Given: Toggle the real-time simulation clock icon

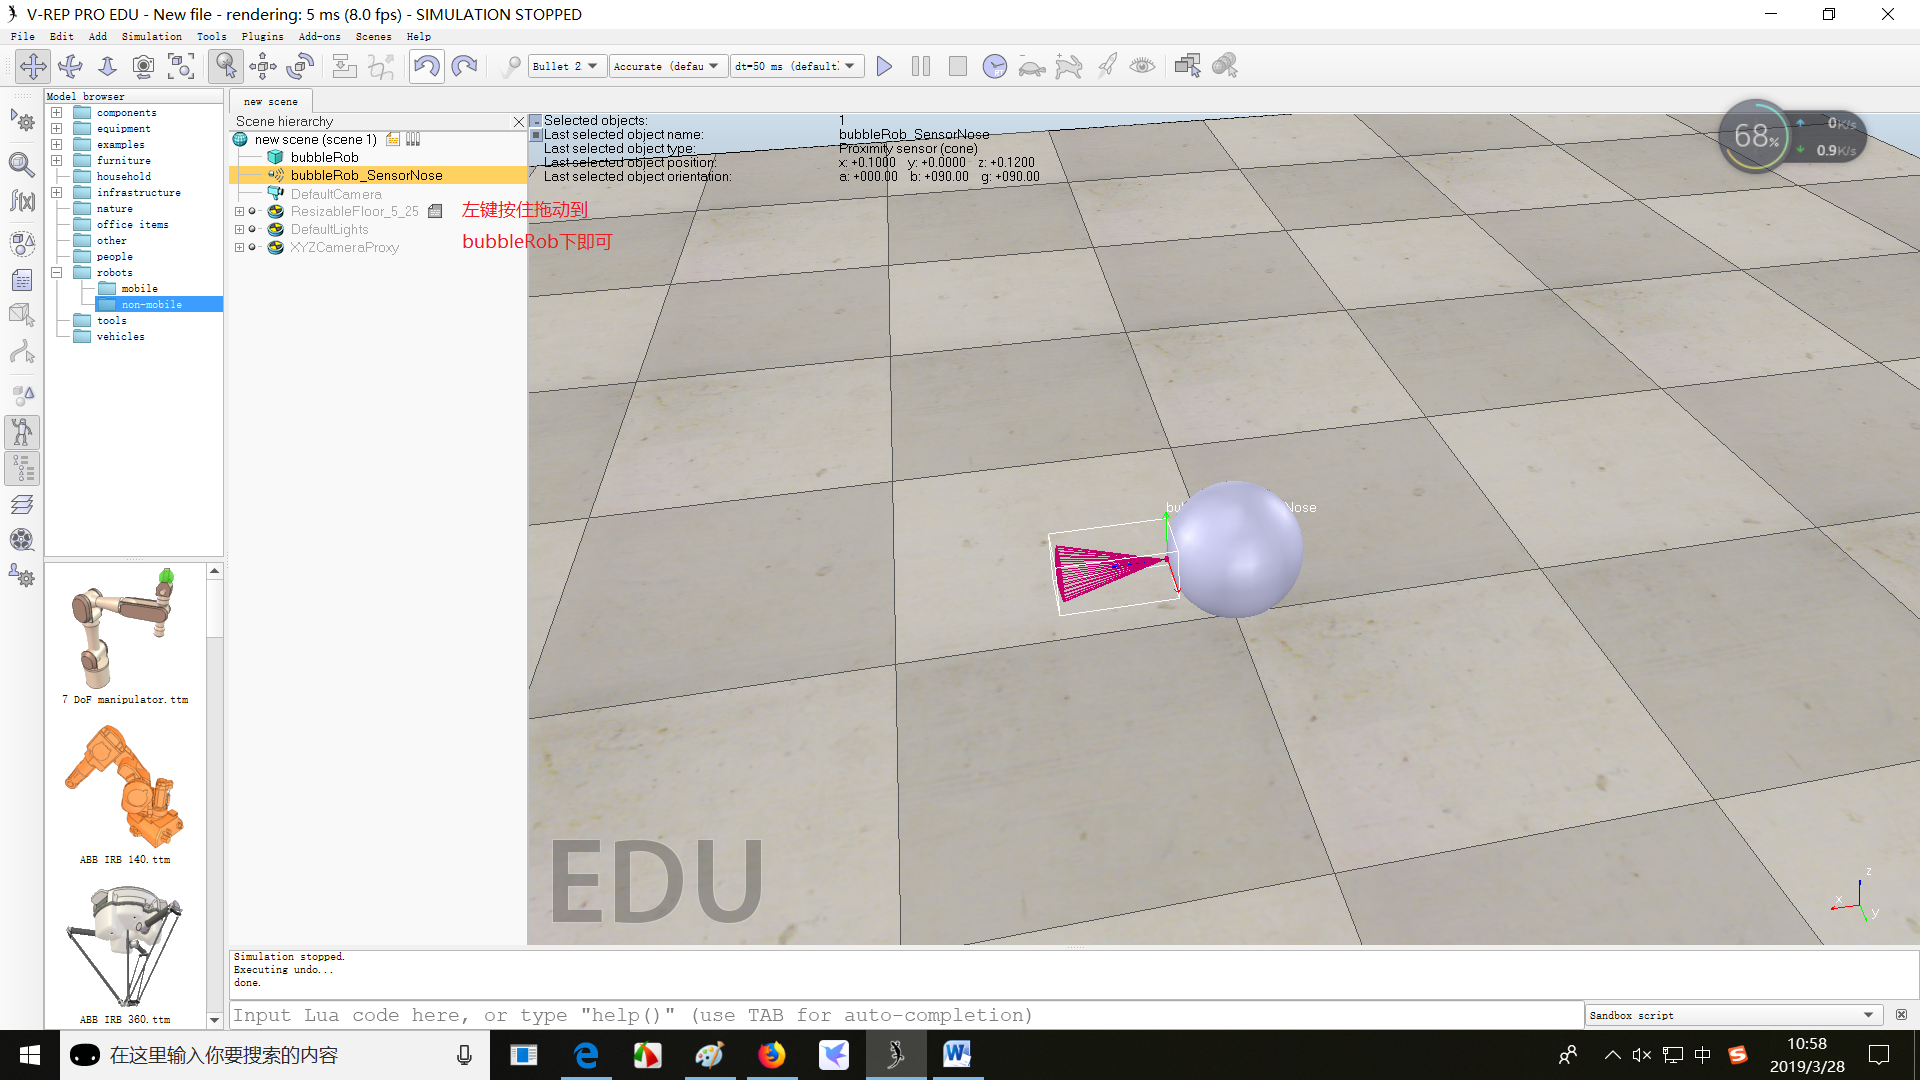Looking at the screenshot, I should (994, 66).
